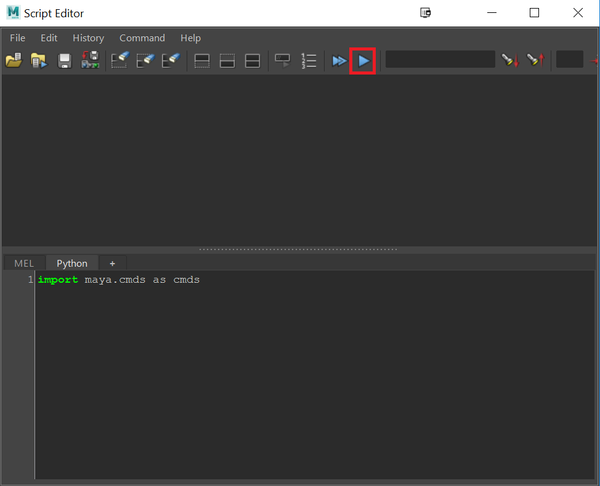Viewport: 600px width, 486px height.
Task: Click the Execute play button
Action: 363,61
